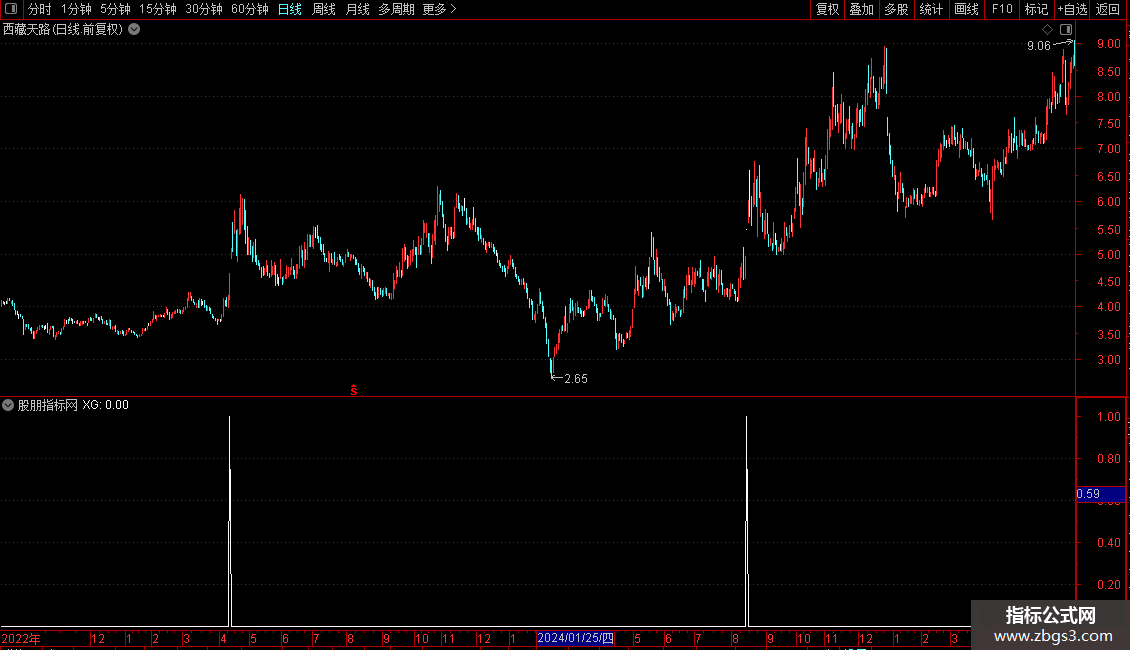
Task: Click the 9.06 high price label
Action: (1038, 46)
